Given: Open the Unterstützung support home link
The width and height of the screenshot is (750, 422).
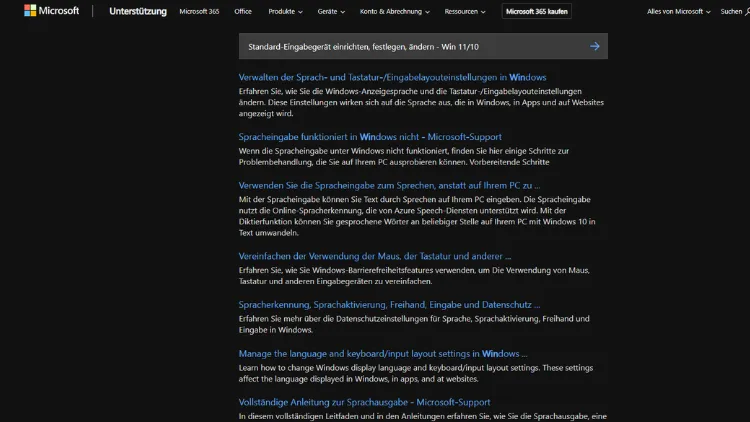Looking at the screenshot, I should (x=138, y=11).
